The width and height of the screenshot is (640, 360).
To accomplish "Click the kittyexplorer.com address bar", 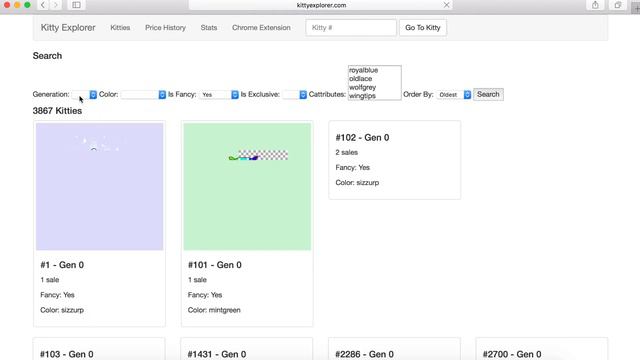I will click(x=321, y=5).
